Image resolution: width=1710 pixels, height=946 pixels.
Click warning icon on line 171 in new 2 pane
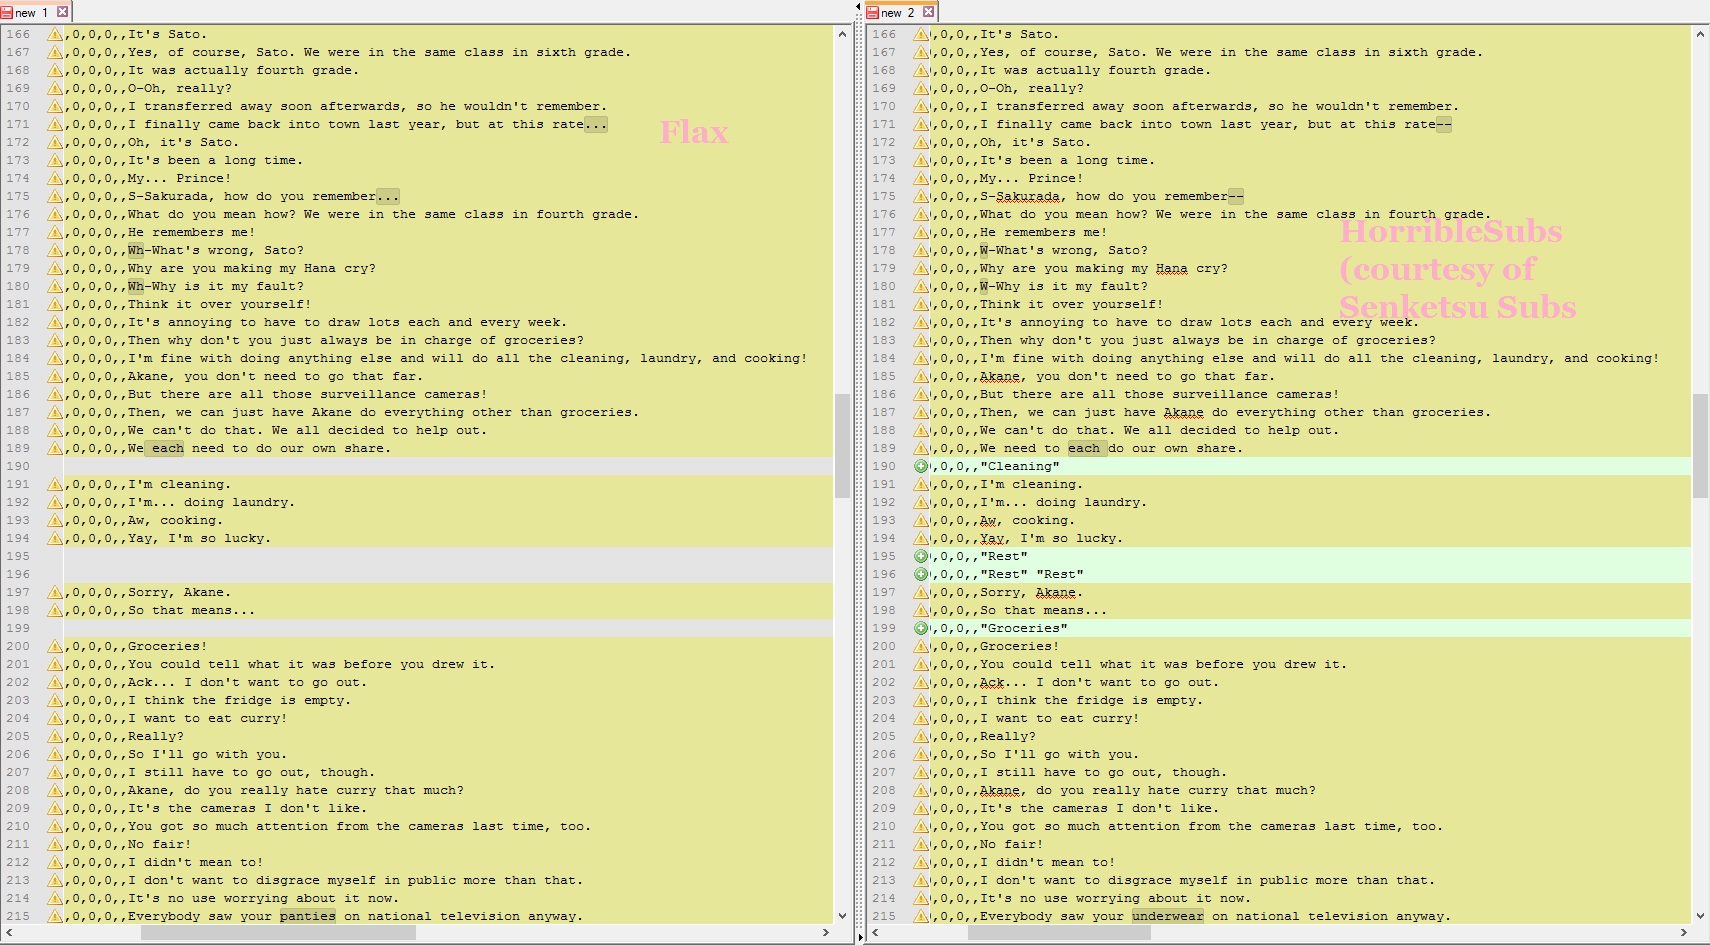tap(921, 124)
